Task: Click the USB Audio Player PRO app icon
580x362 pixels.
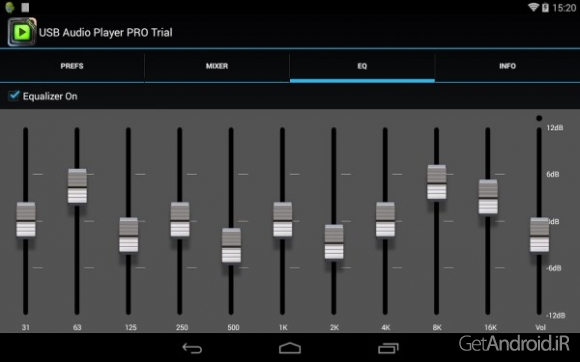Action: tap(22, 32)
